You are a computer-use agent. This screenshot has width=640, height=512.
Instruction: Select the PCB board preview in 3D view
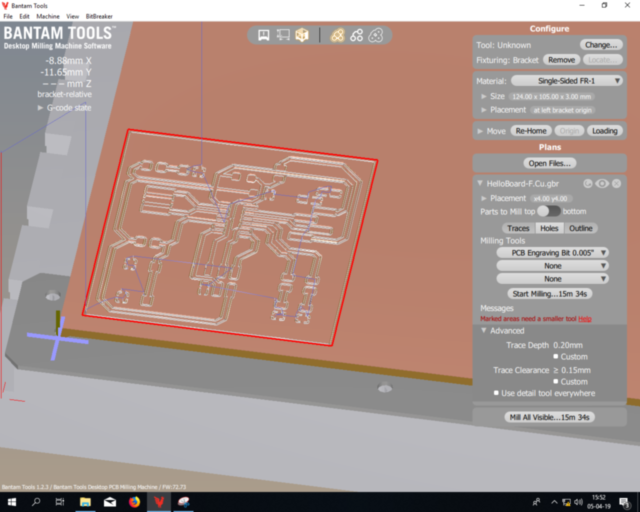230,237
